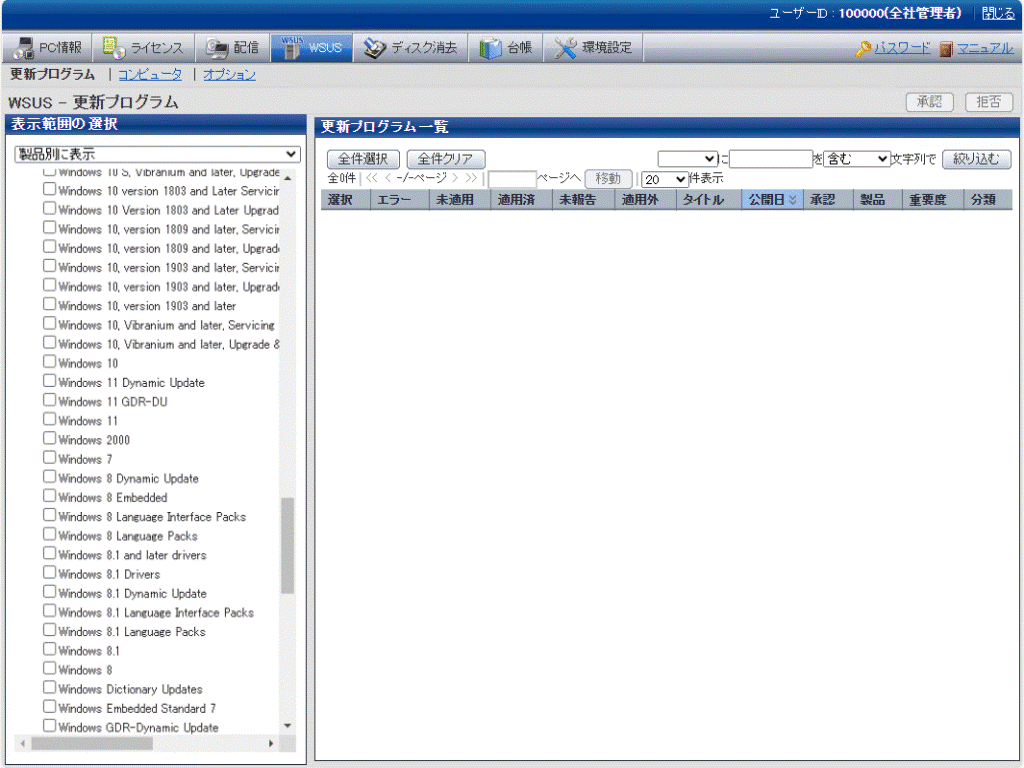This screenshot has height=768, width=1024.
Task: Click the key icon beside パスワード
Action: (863, 48)
